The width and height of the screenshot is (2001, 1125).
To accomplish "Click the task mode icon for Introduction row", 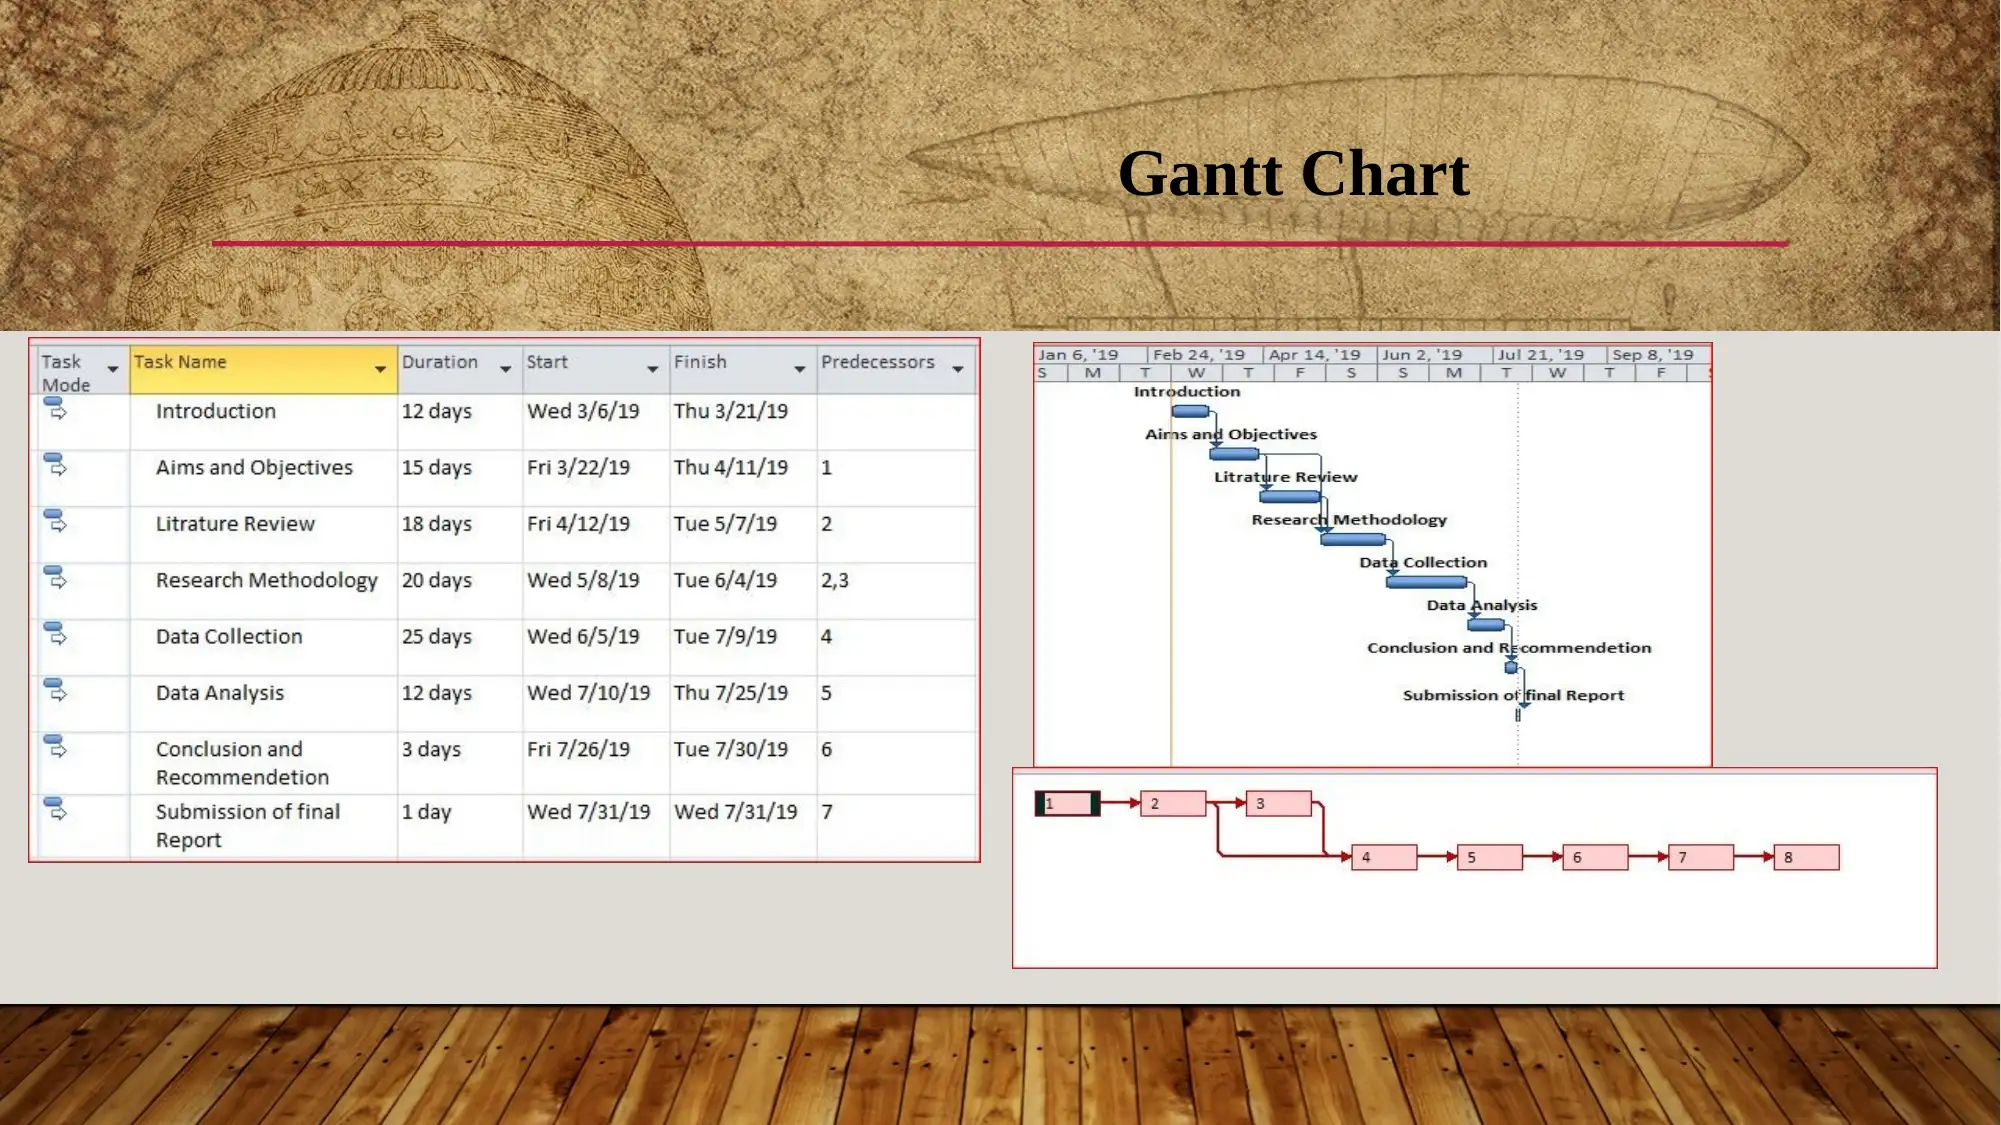I will tap(56, 408).
